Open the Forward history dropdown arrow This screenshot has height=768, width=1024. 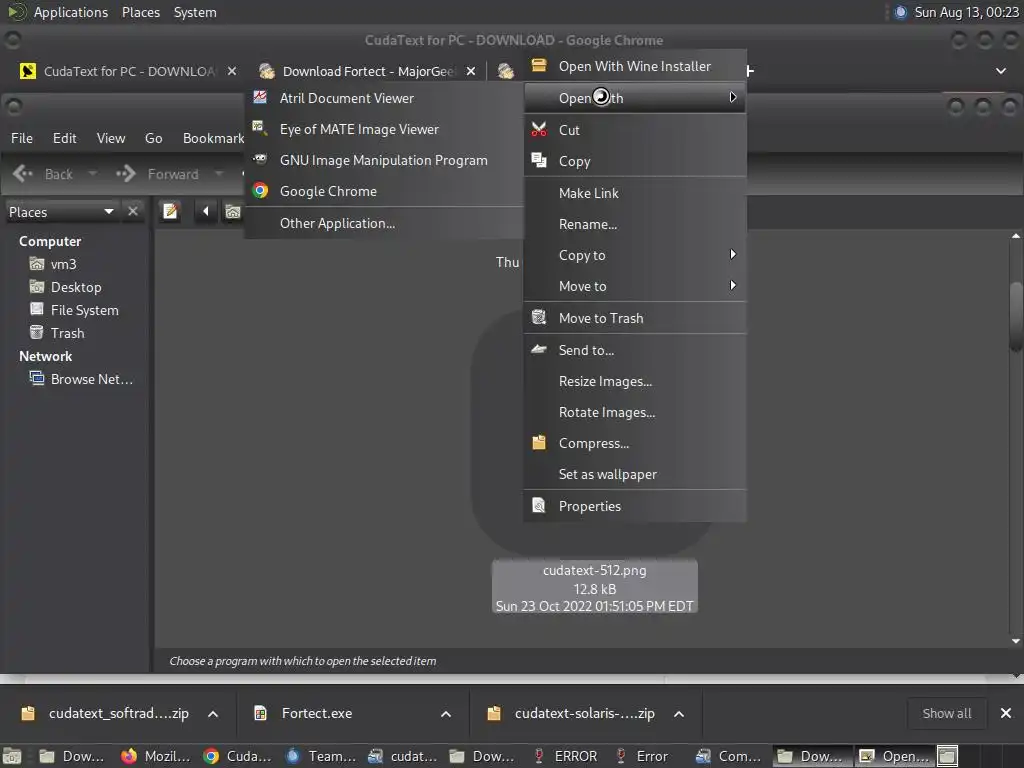click(219, 174)
